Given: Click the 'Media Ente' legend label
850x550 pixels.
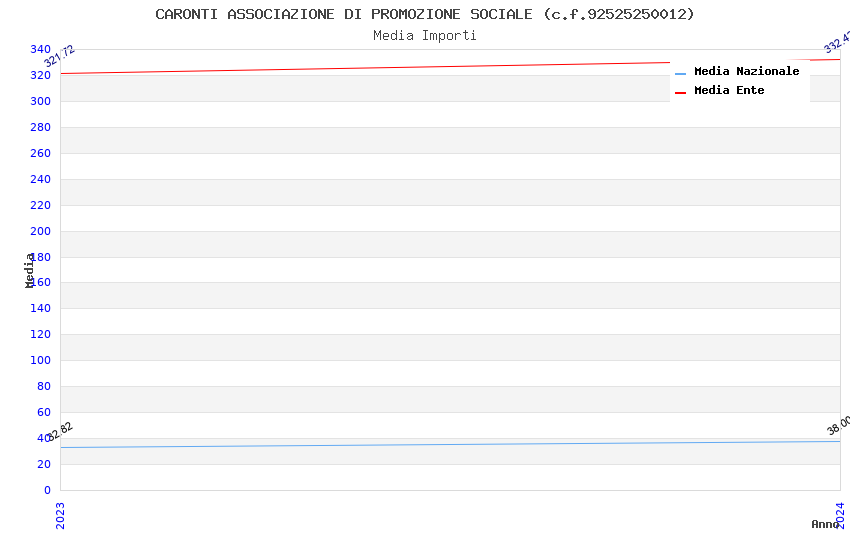Looking at the screenshot, I should 729,90.
